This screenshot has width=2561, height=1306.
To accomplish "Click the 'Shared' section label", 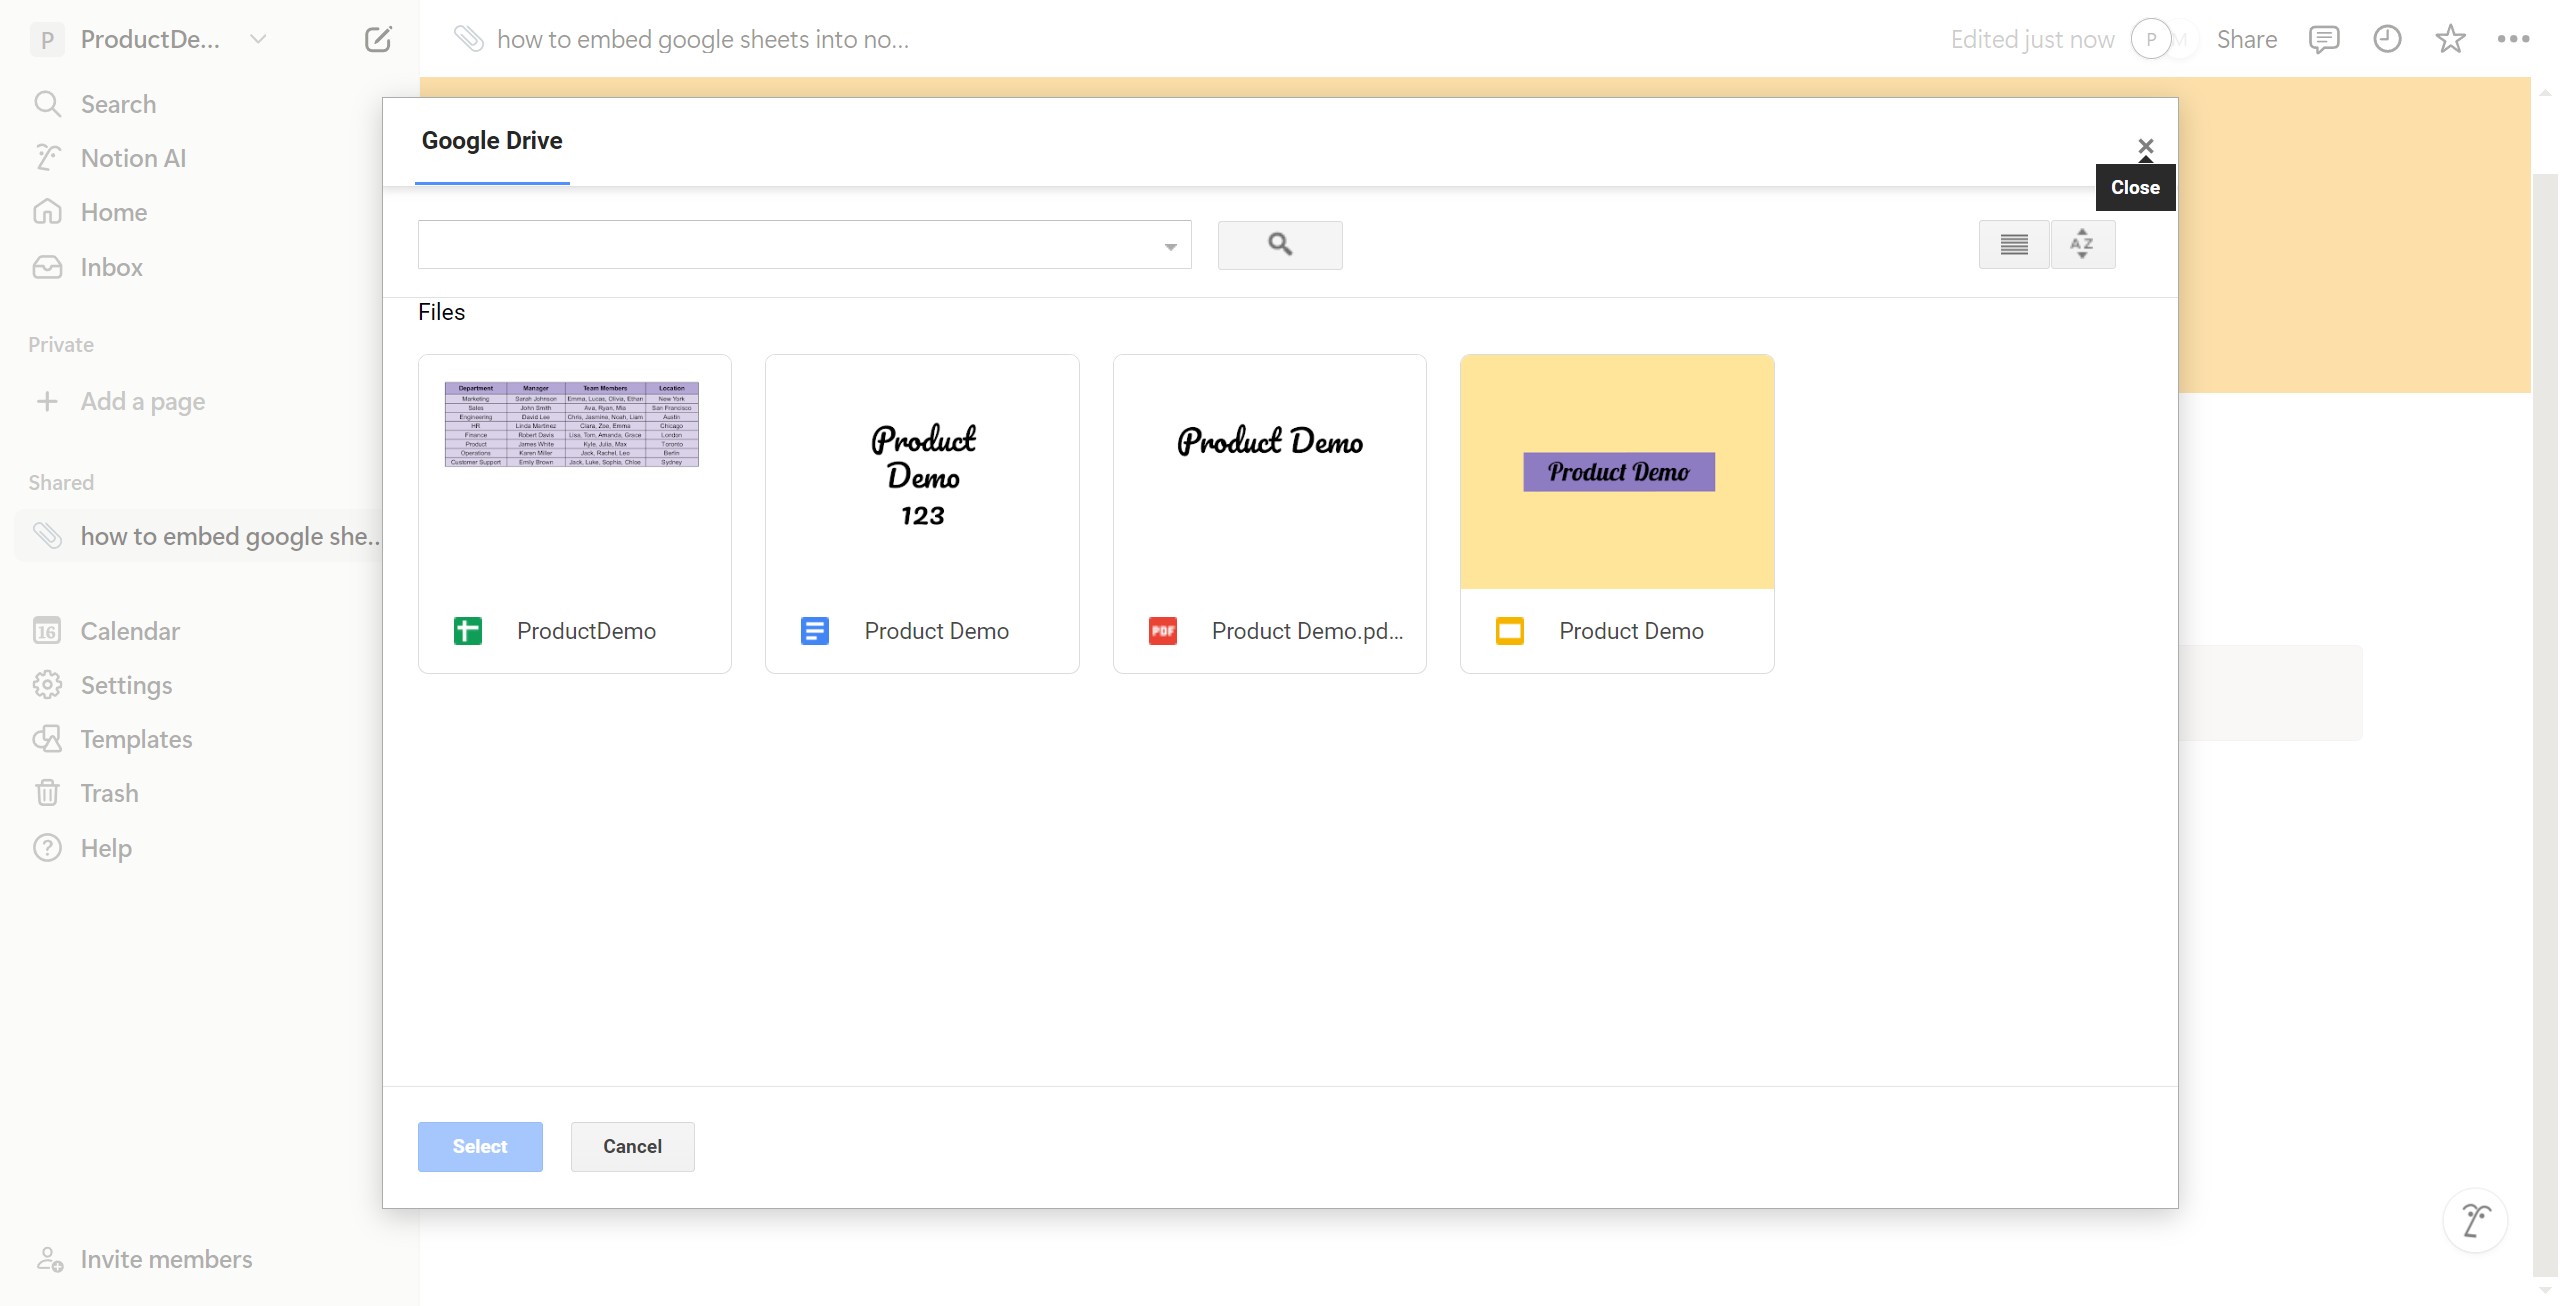I will (x=61, y=483).
